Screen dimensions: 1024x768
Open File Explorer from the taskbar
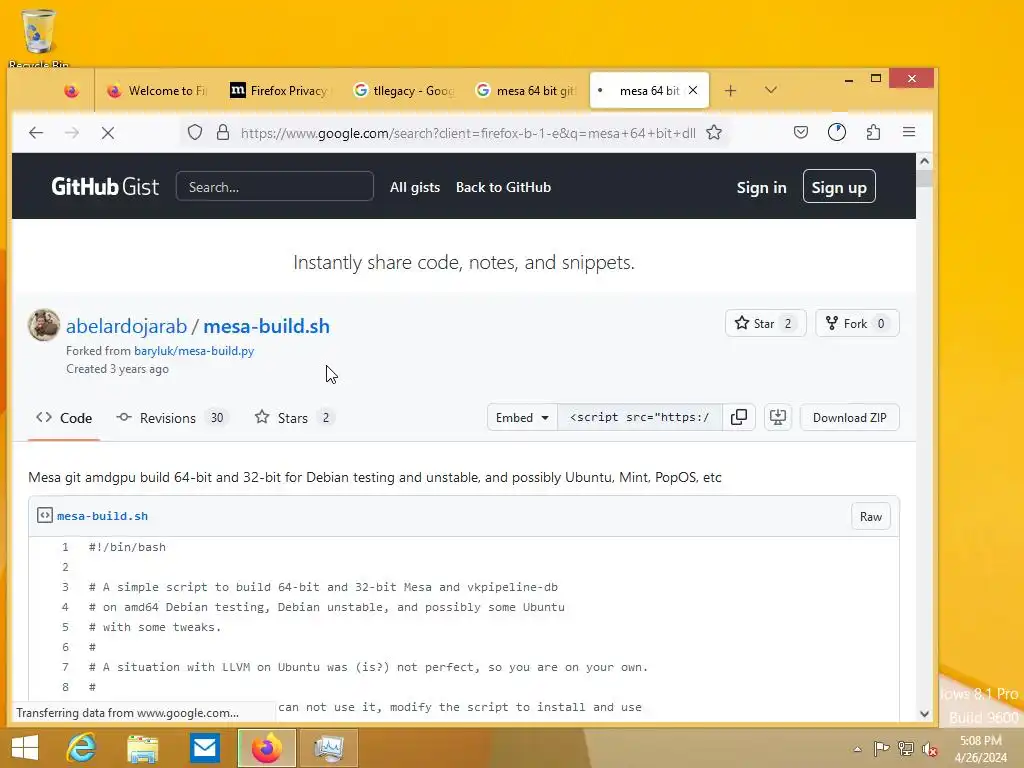tap(142, 748)
